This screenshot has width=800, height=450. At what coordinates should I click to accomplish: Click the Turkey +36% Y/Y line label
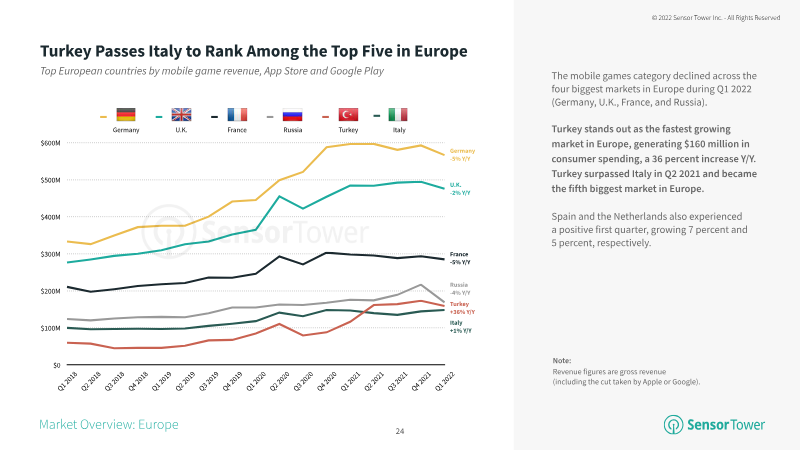coord(461,307)
